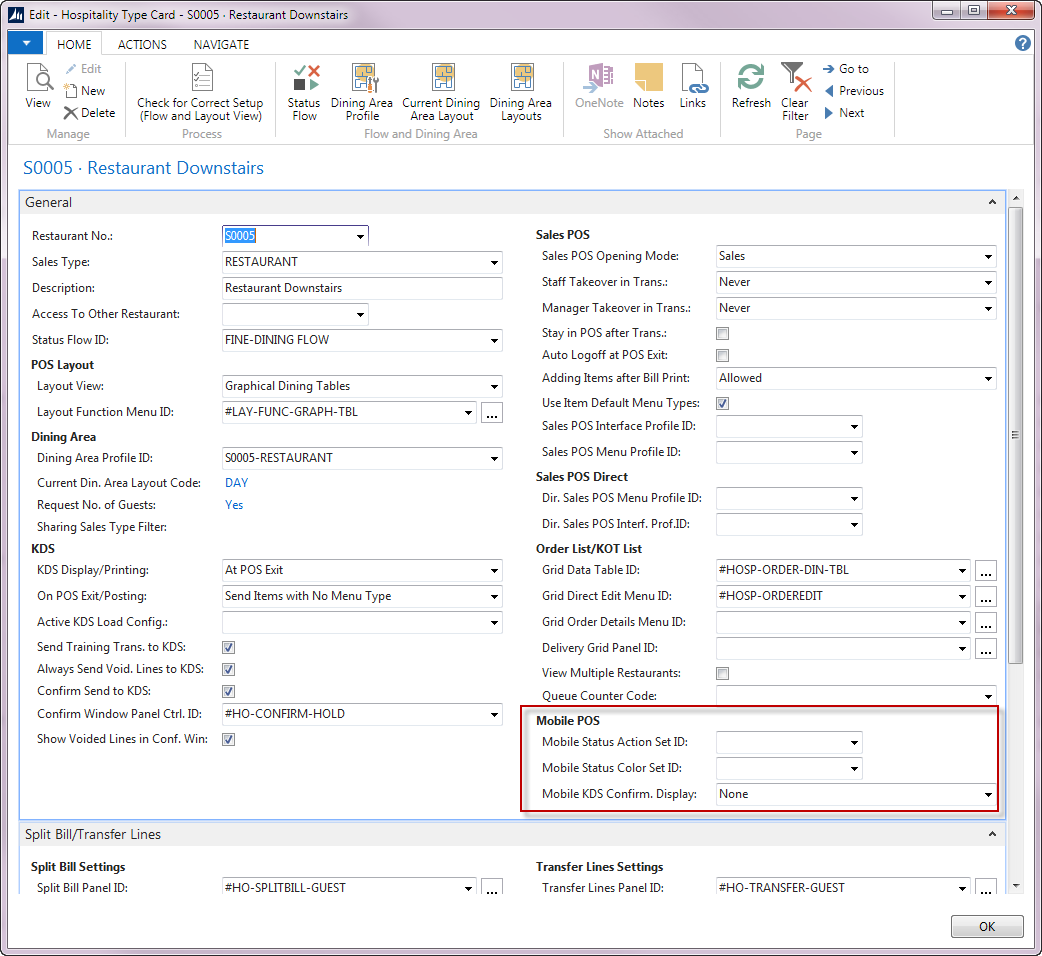This screenshot has height=956, width=1042.
Task: Uncheck Use Item Default Menu Types
Action: tap(723, 403)
